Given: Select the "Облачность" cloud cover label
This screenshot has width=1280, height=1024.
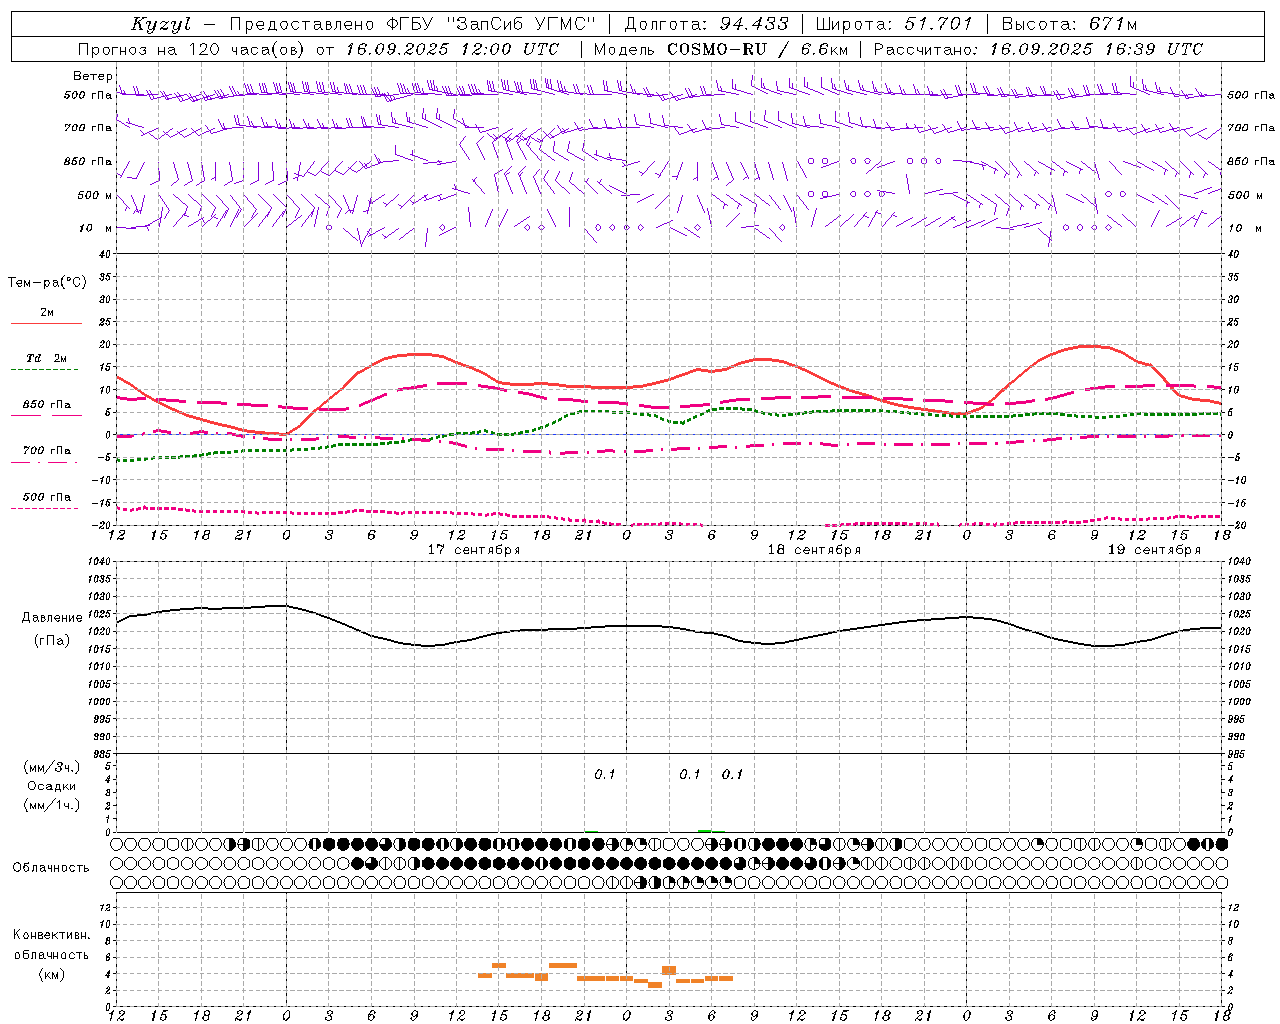Looking at the screenshot, I should point(51,867).
